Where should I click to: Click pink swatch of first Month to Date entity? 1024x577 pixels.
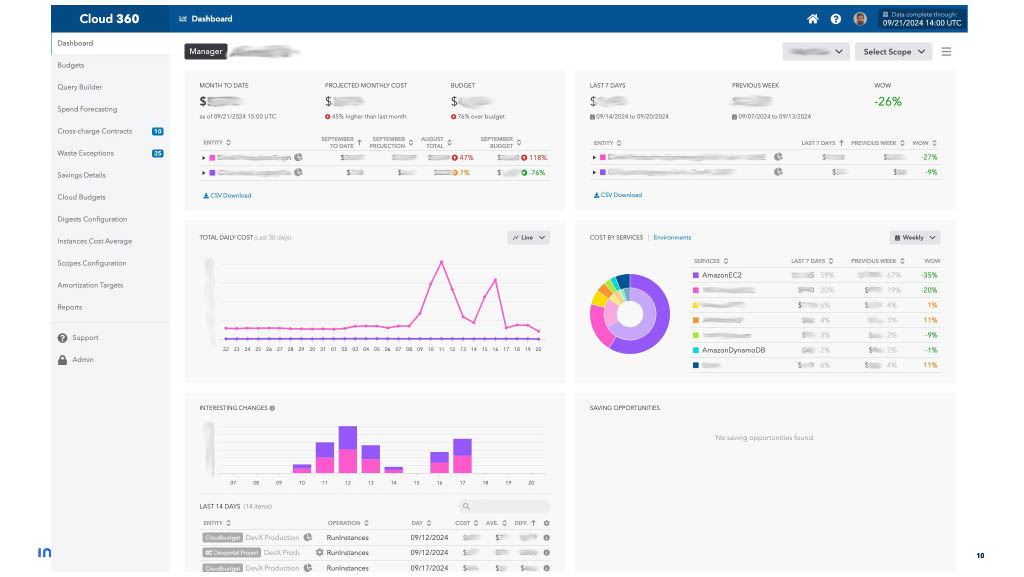(x=212, y=158)
